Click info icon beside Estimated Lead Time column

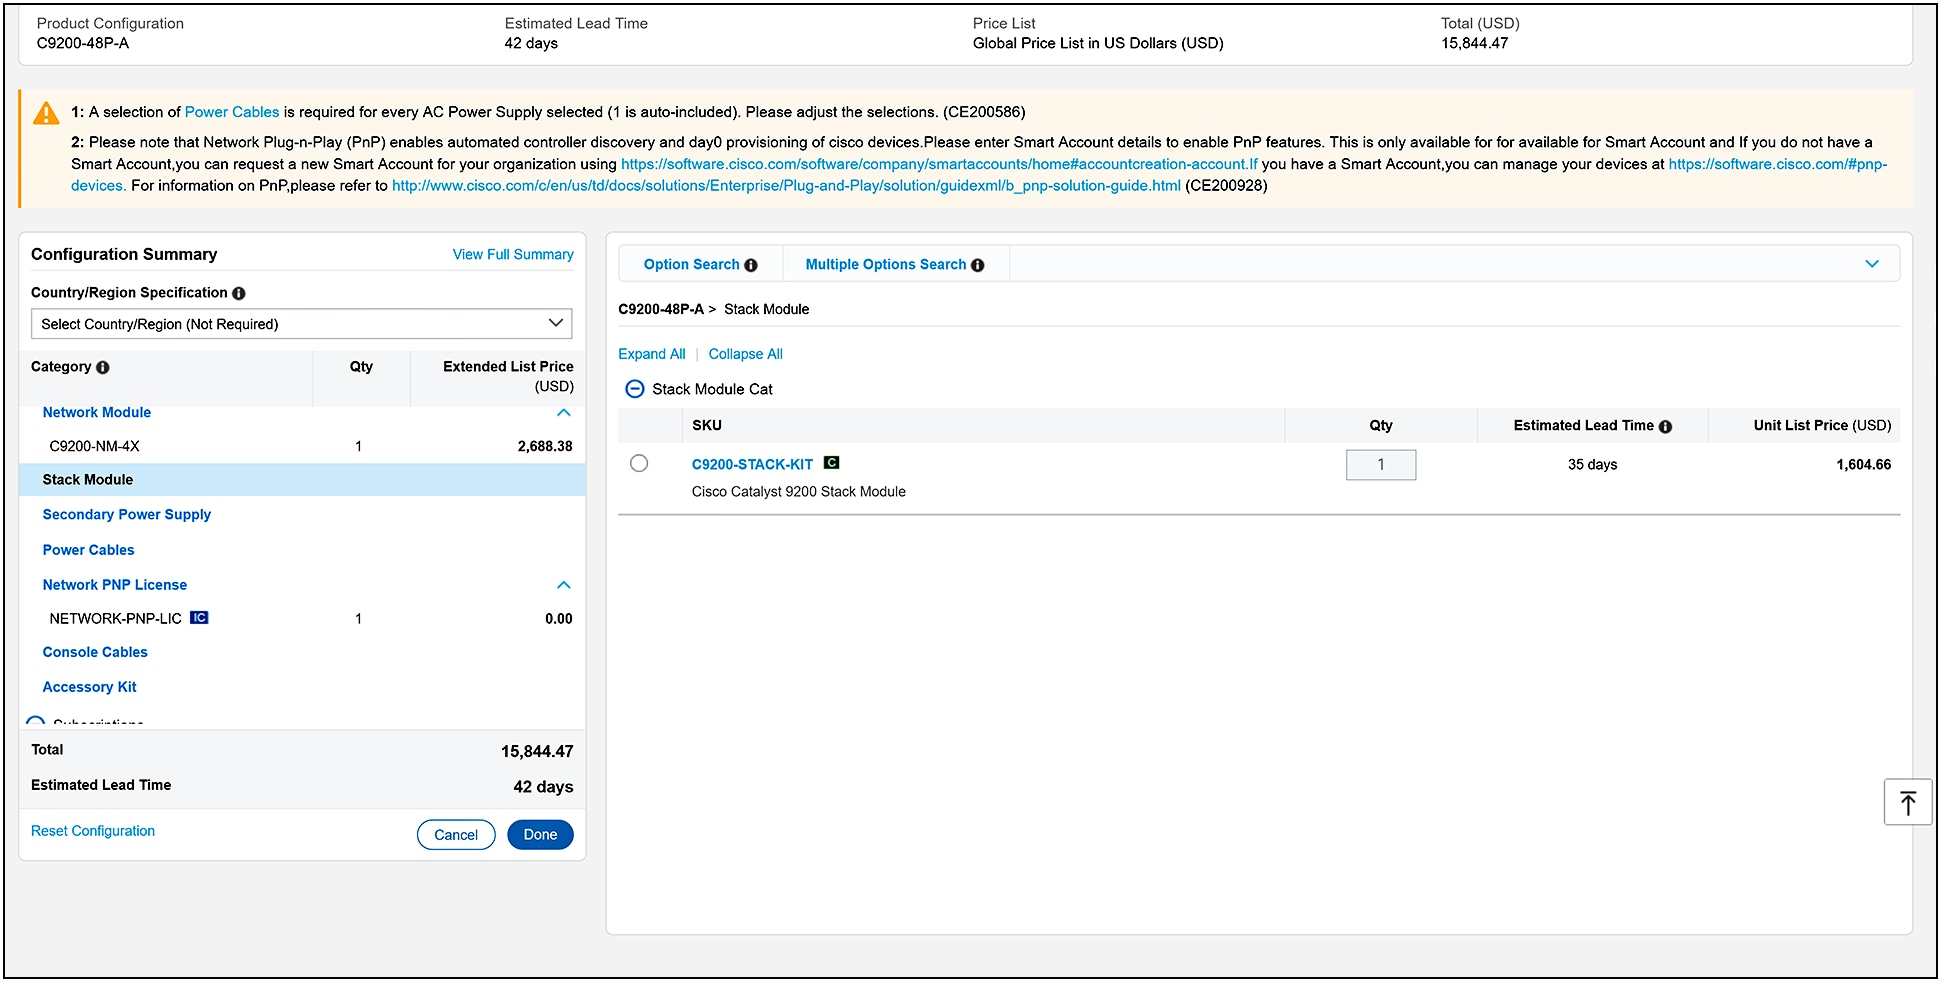(1665, 426)
